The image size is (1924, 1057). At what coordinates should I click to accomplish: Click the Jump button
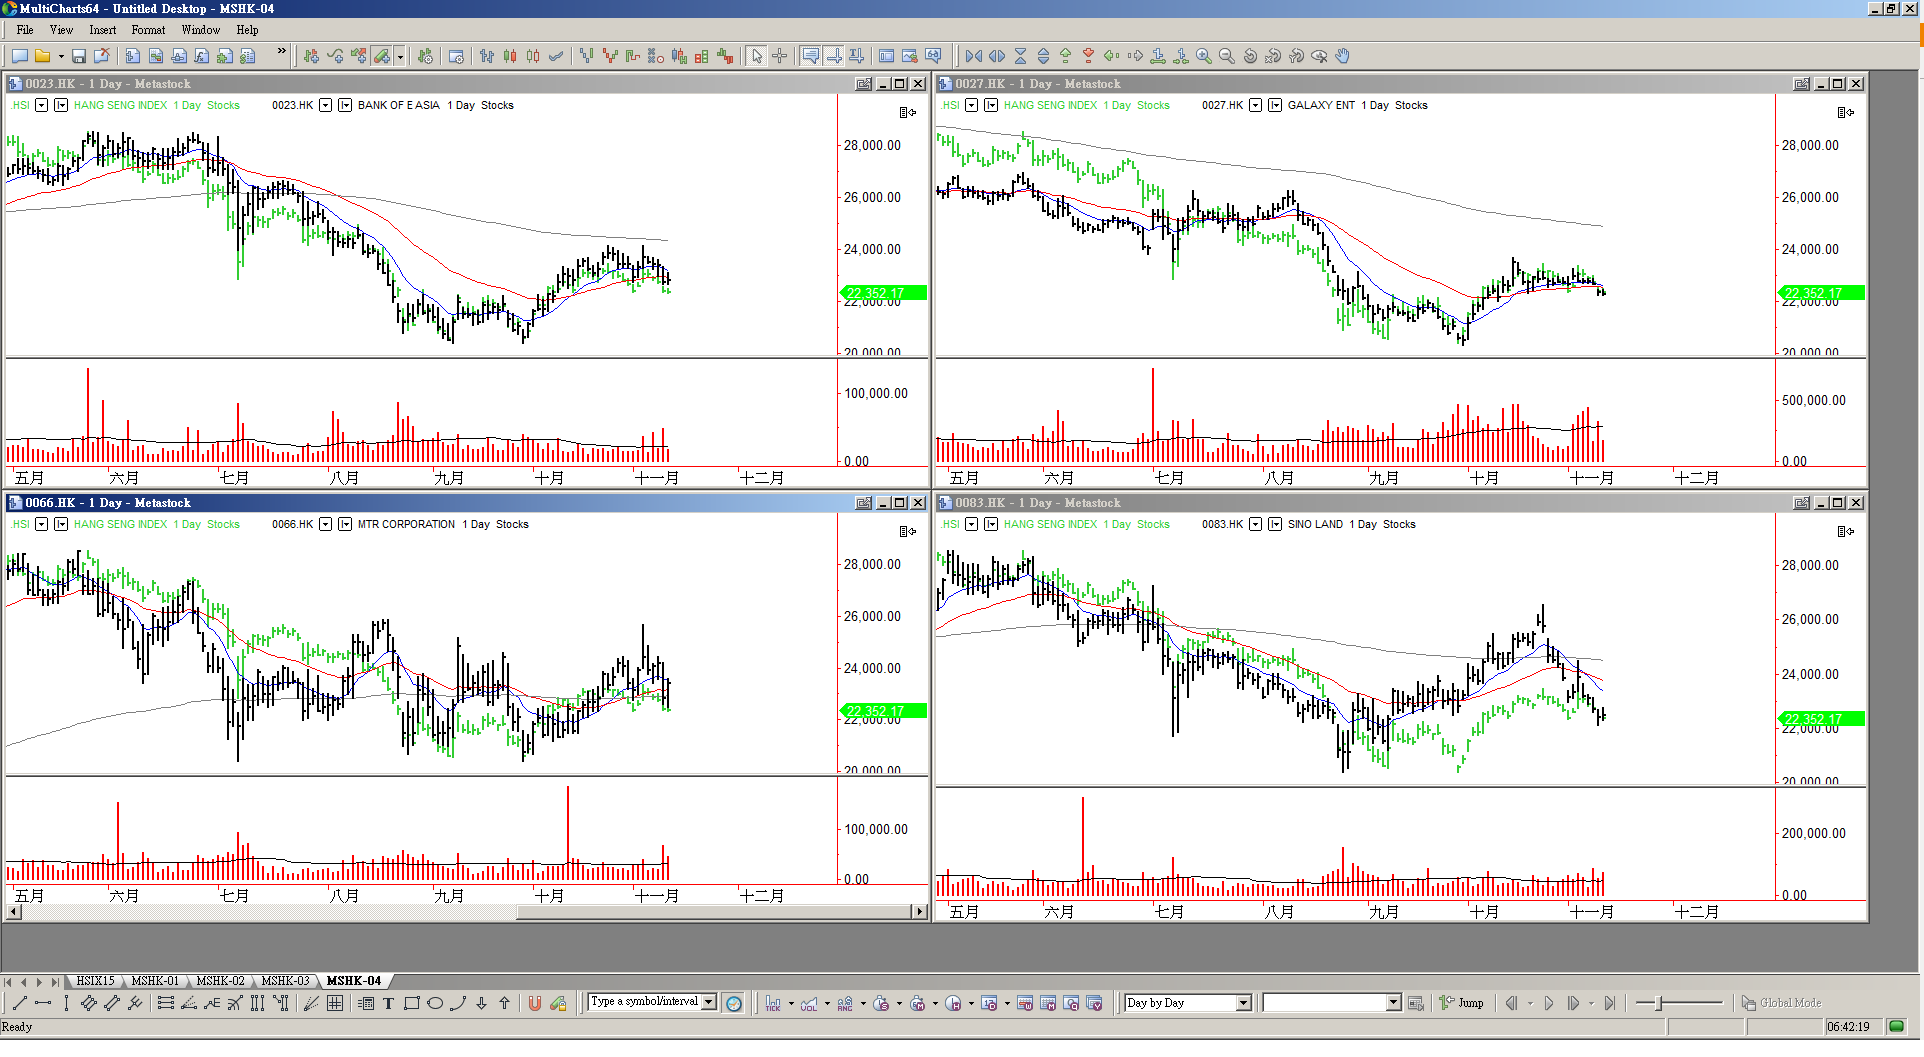tap(1462, 1003)
